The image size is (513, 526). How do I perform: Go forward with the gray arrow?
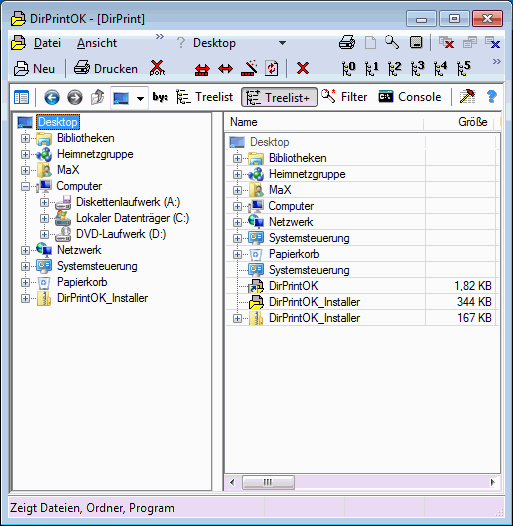tap(74, 97)
